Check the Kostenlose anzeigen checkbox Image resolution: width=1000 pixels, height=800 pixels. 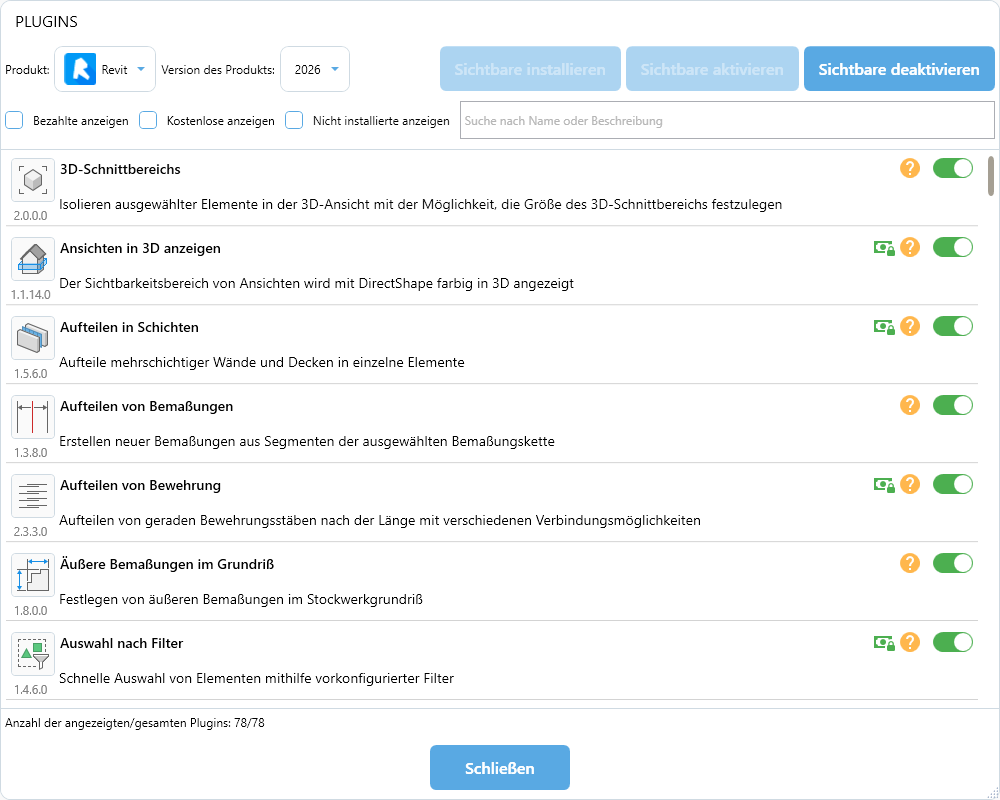[148, 121]
